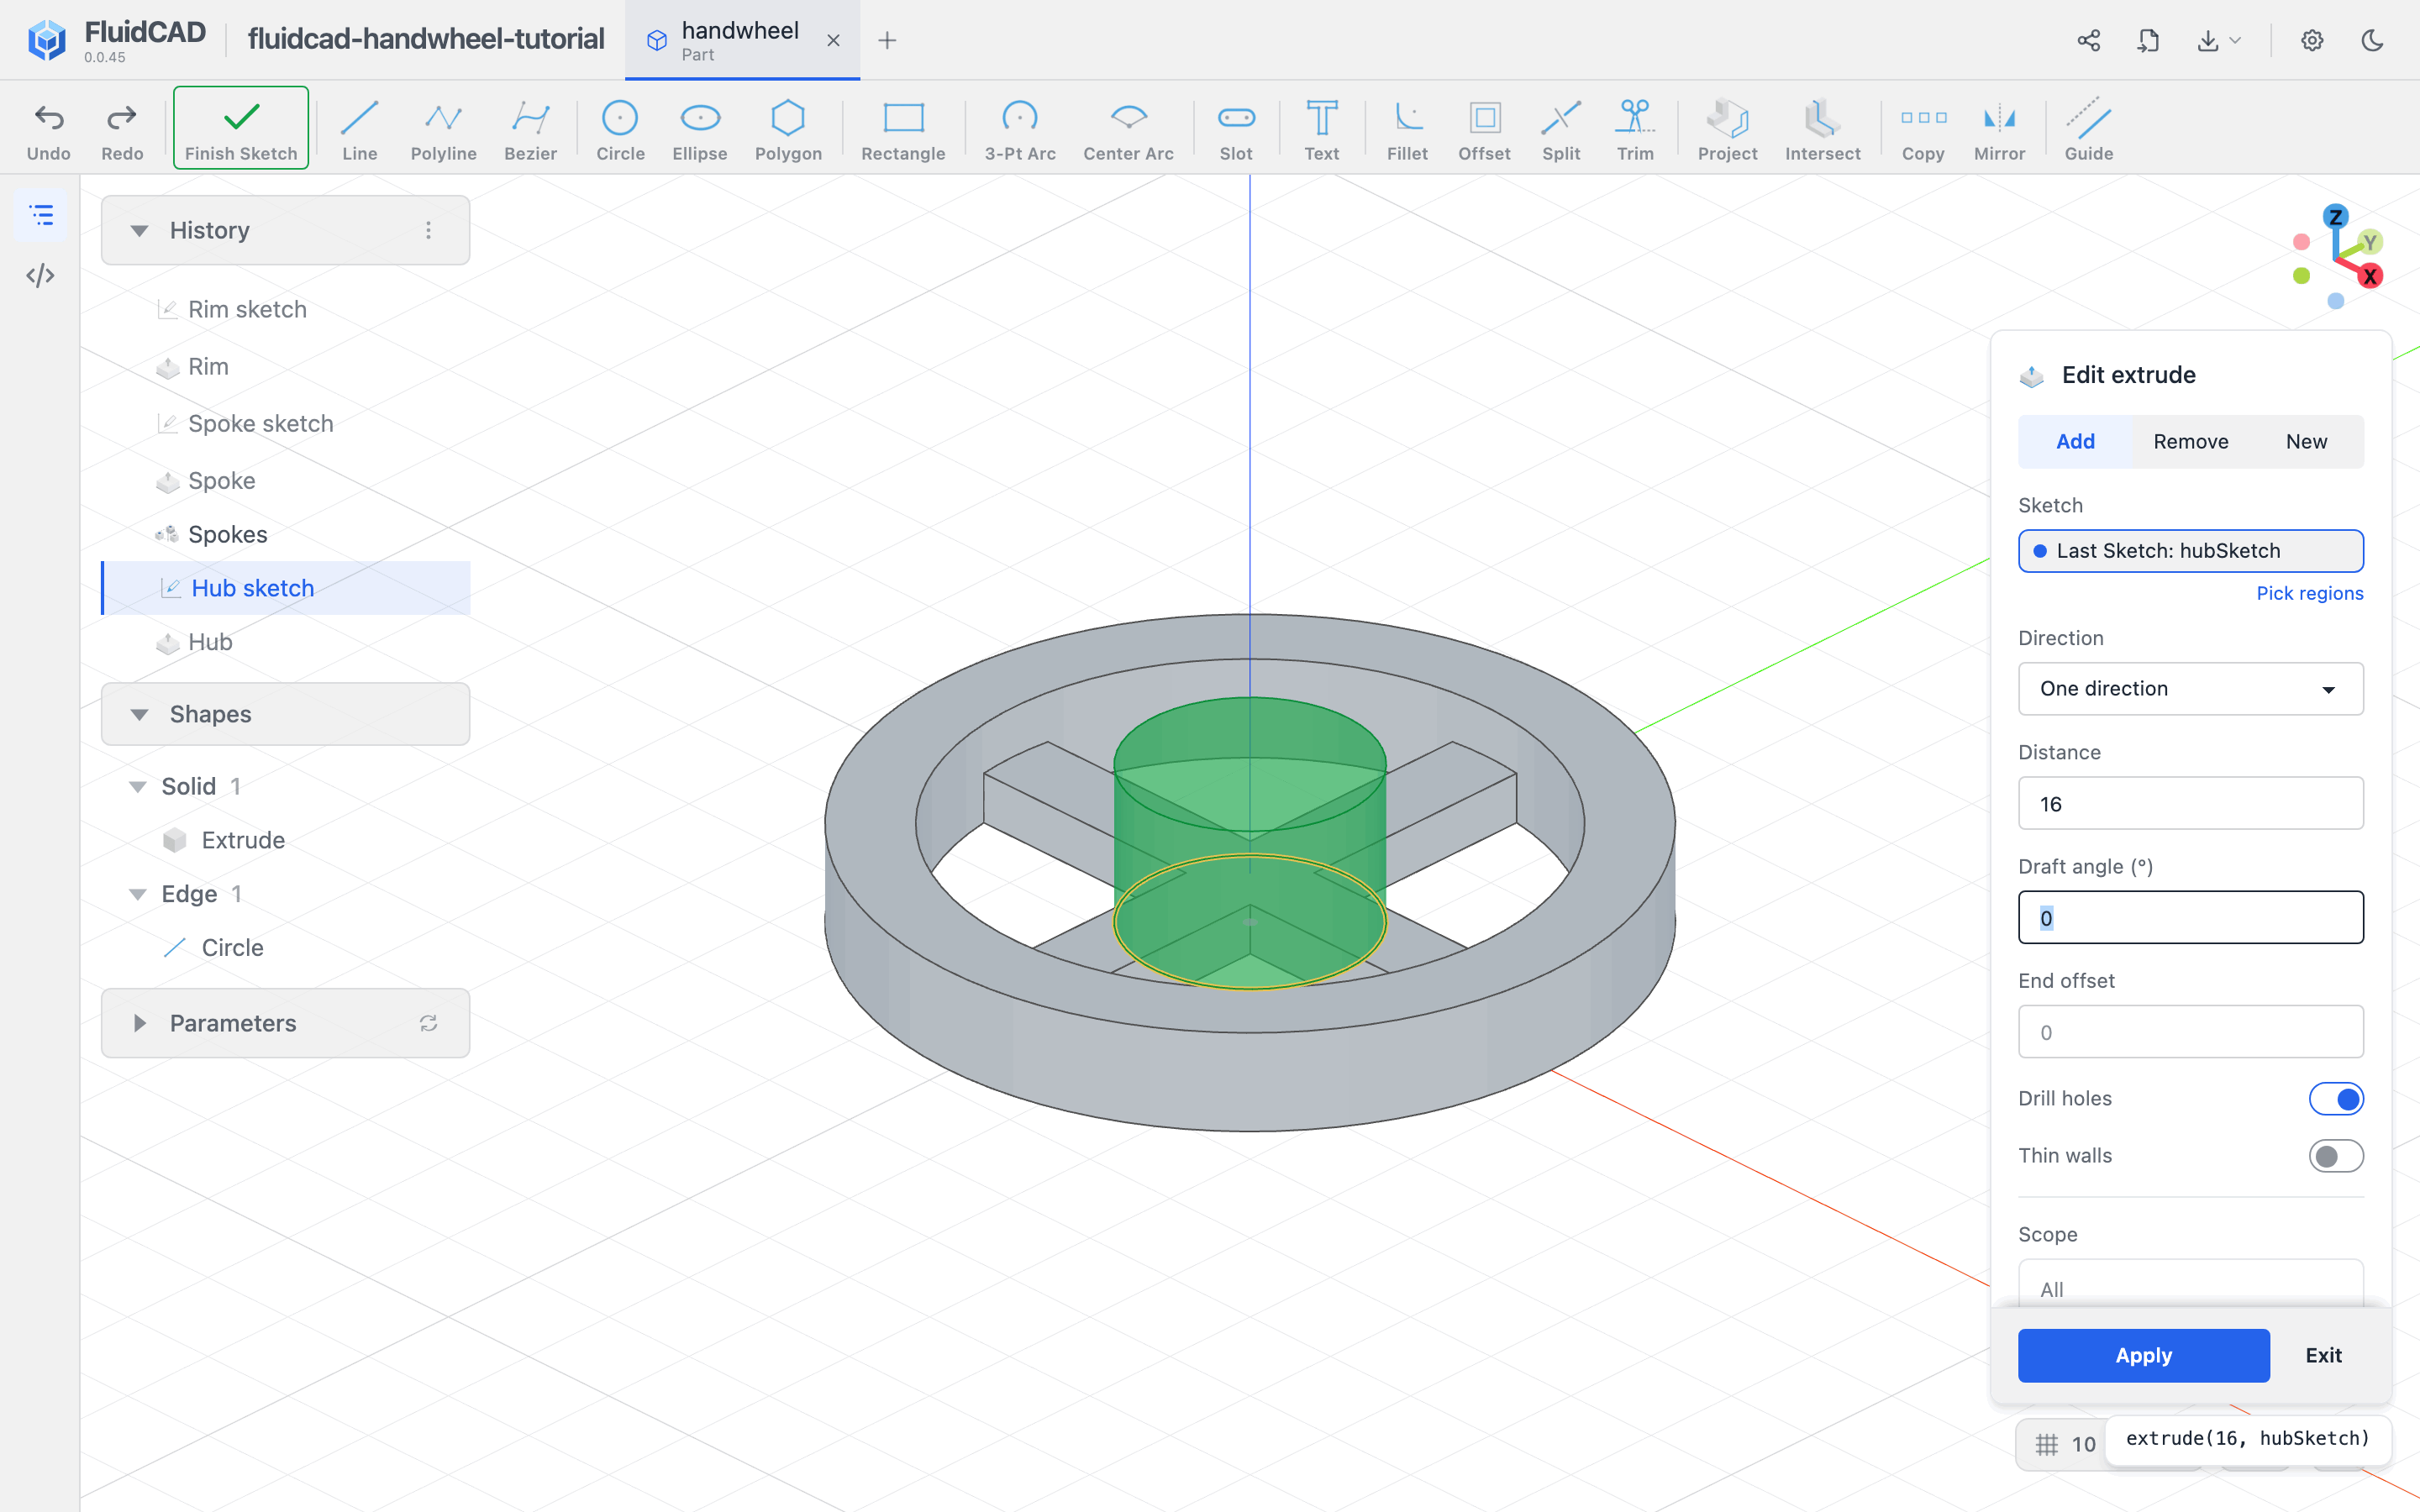Click the Pick regions link
Viewport: 2420px width, 1512px height.
click(2309, 593)
